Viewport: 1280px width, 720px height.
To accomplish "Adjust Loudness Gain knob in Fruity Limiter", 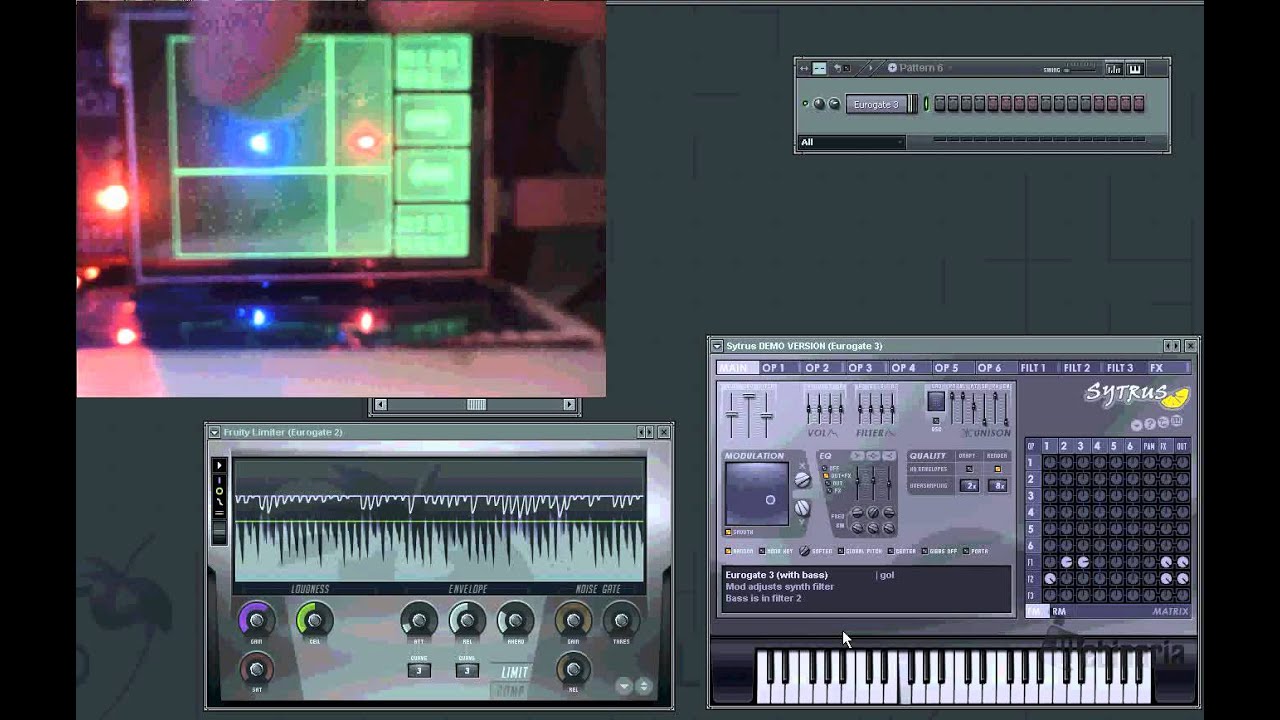I will [x=256, y=620].
